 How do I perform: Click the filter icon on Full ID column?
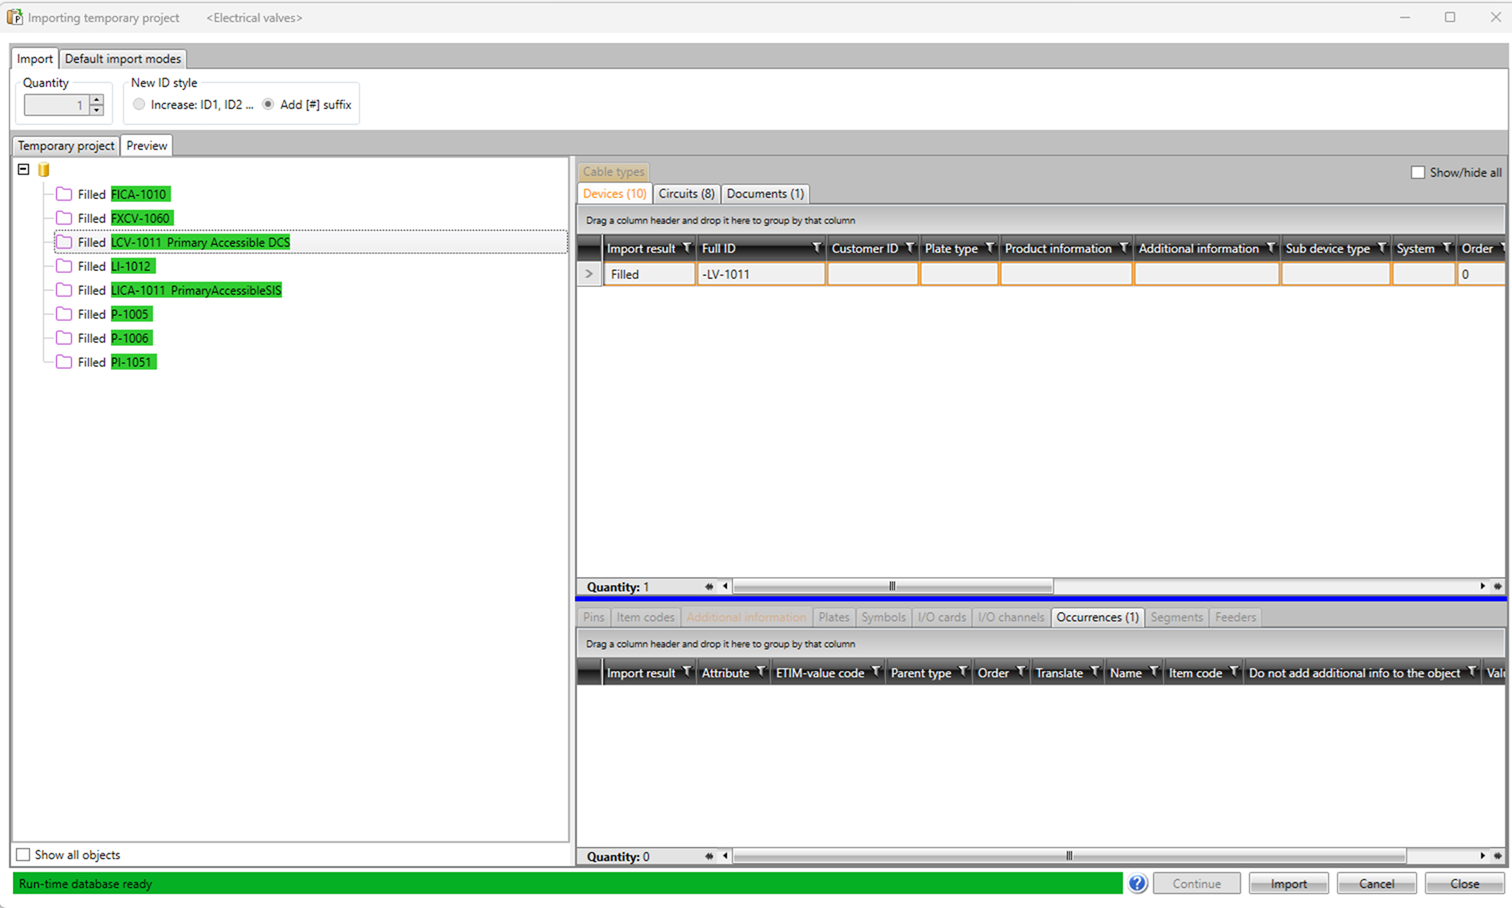(x=816, y=248)
